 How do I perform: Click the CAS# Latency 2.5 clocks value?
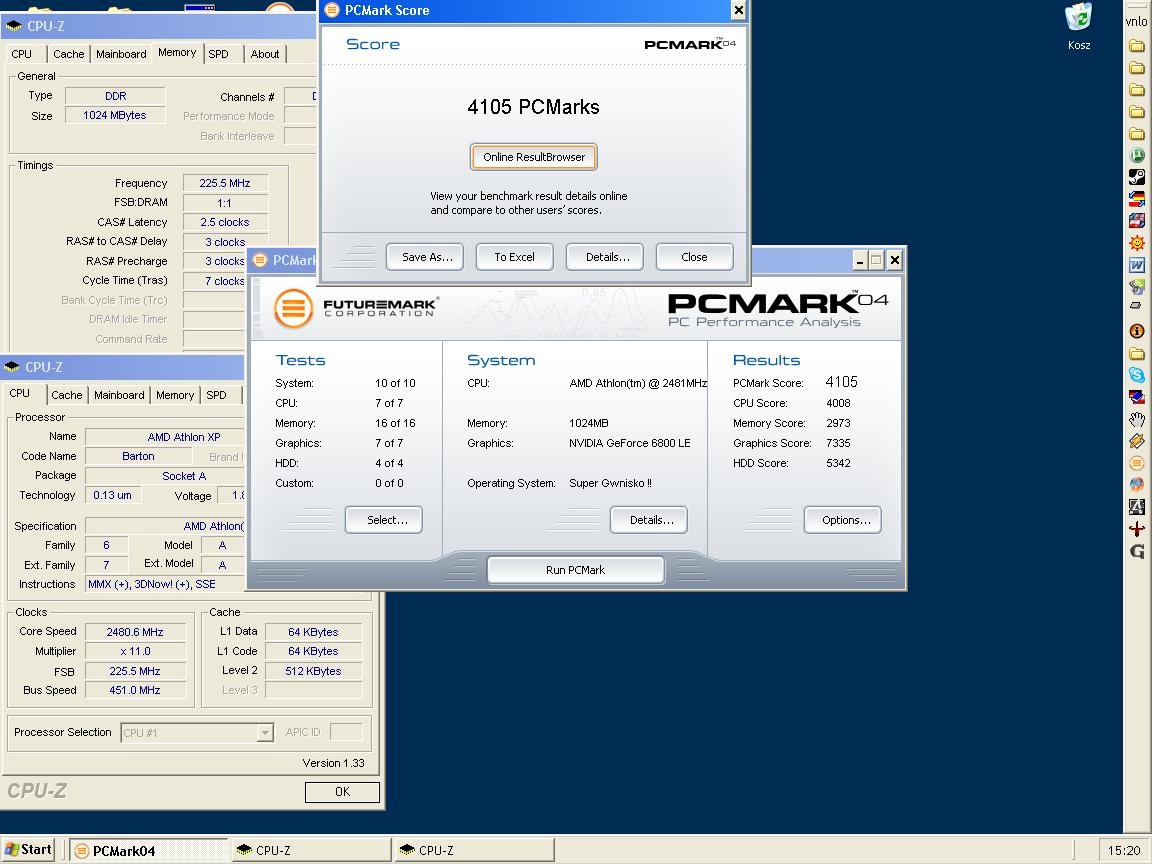point(225,222)
